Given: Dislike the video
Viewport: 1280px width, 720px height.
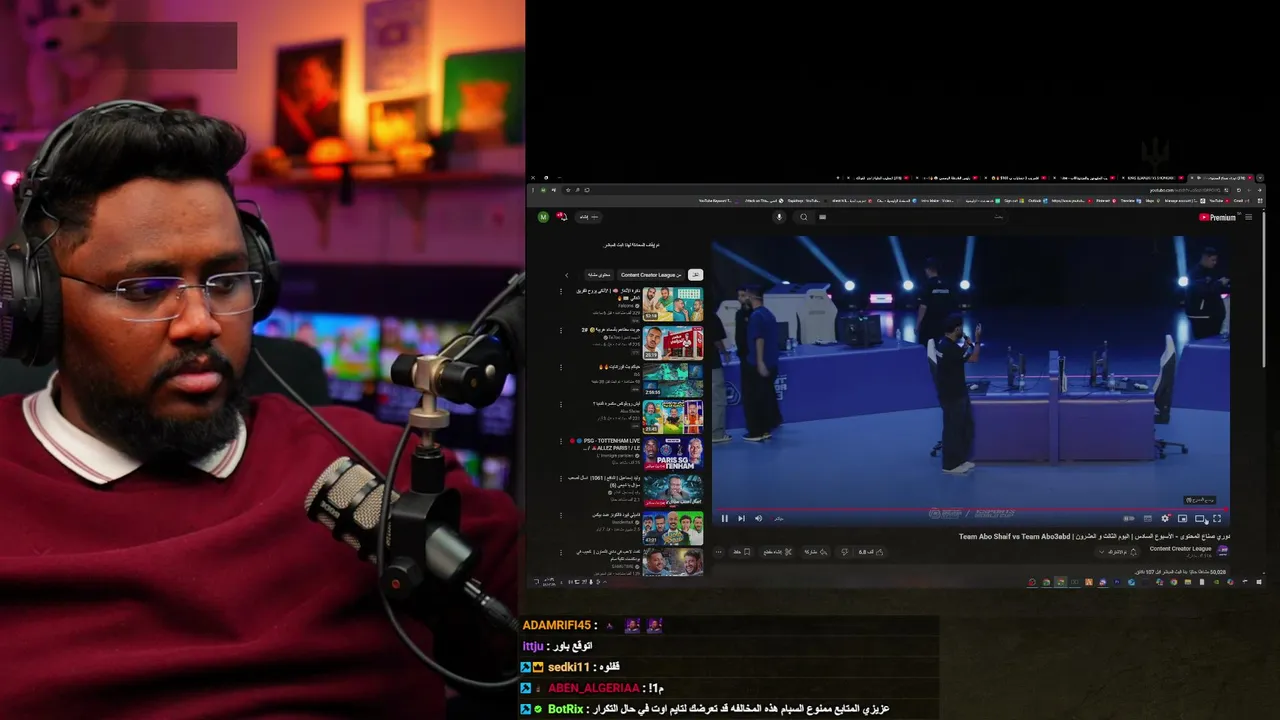Looking at the screenshot, I should tap(845, 552).
